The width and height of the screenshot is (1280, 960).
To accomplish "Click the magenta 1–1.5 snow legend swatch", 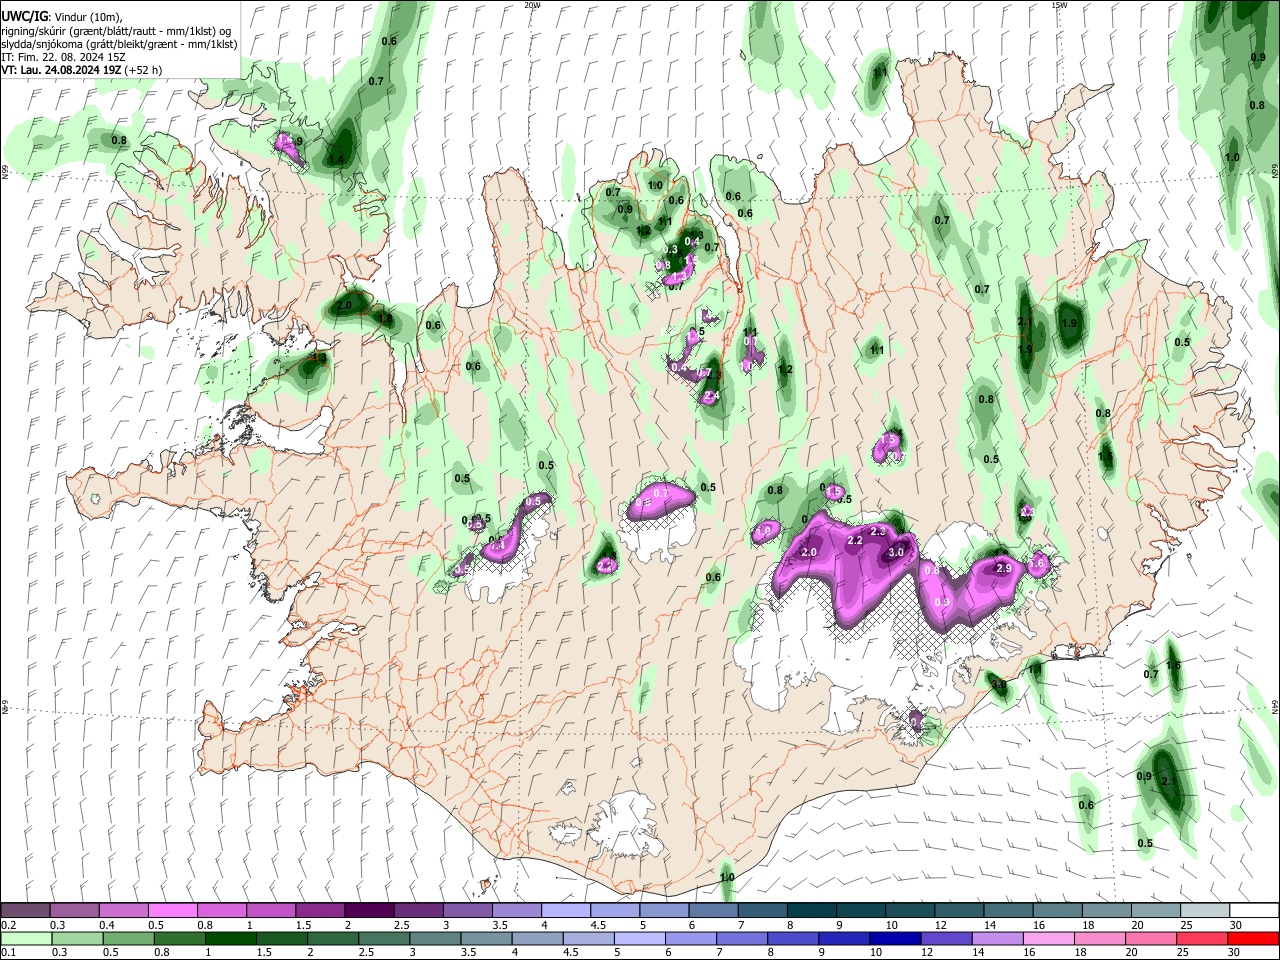I will [270, 910].
